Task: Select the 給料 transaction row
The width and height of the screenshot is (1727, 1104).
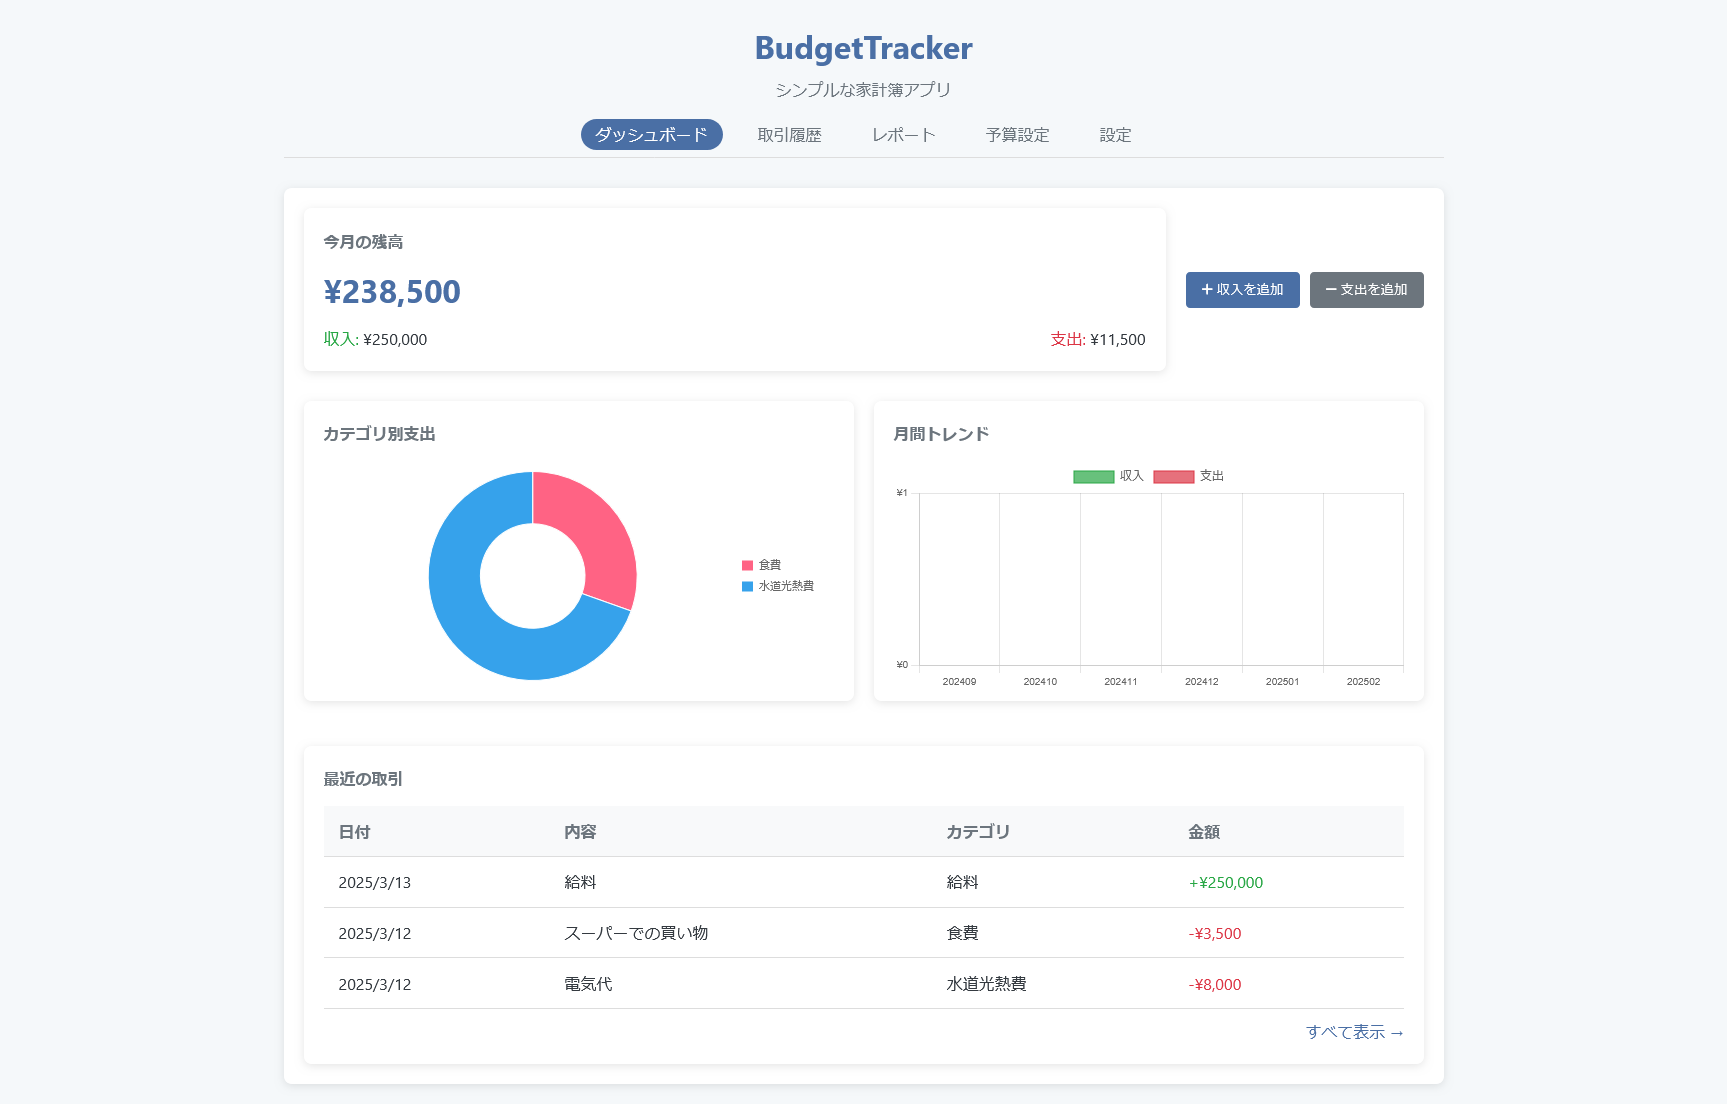Action: (863, 882)
